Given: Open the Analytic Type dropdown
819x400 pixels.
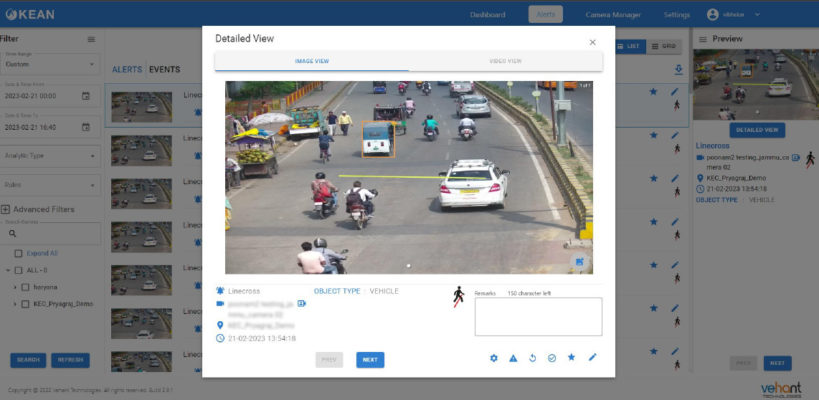Looking at the screenshot, I should (x=50, y=156).
